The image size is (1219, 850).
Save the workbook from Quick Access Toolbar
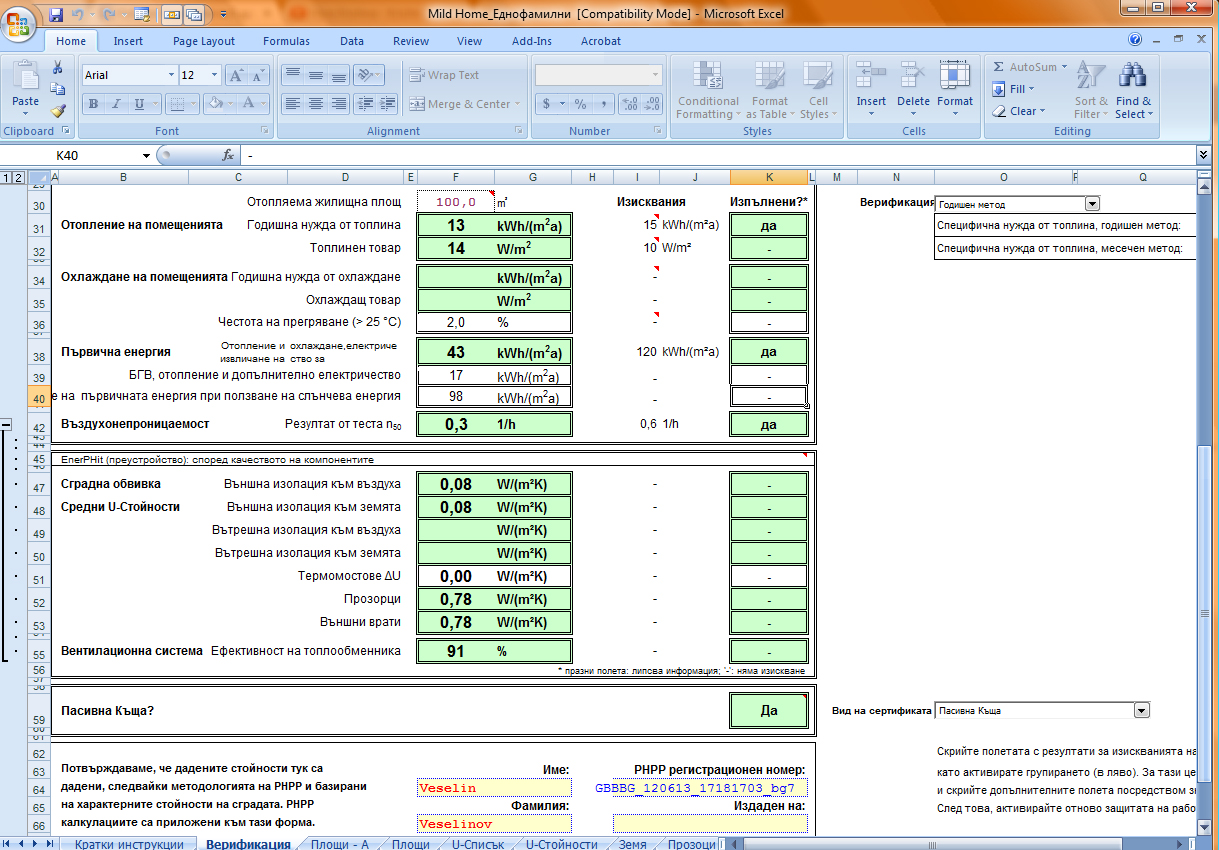tap(56, 14)
